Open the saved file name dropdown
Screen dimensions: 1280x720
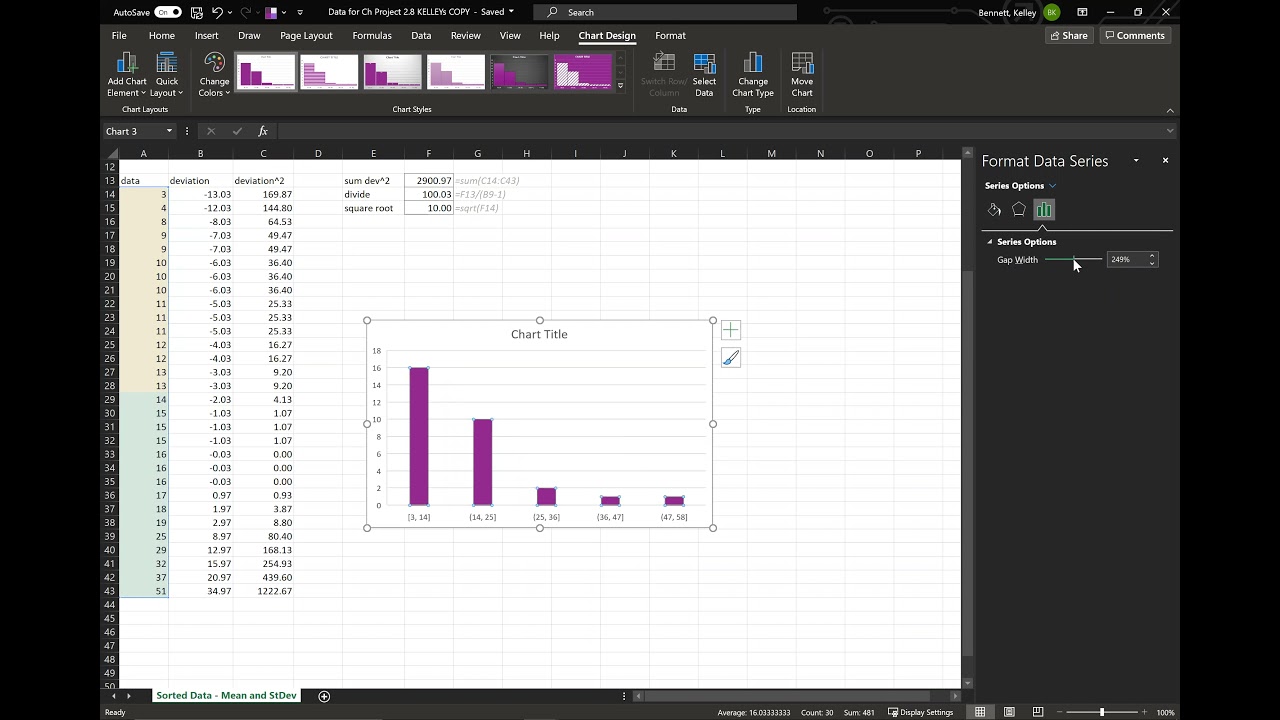click(x=511, y=12)
